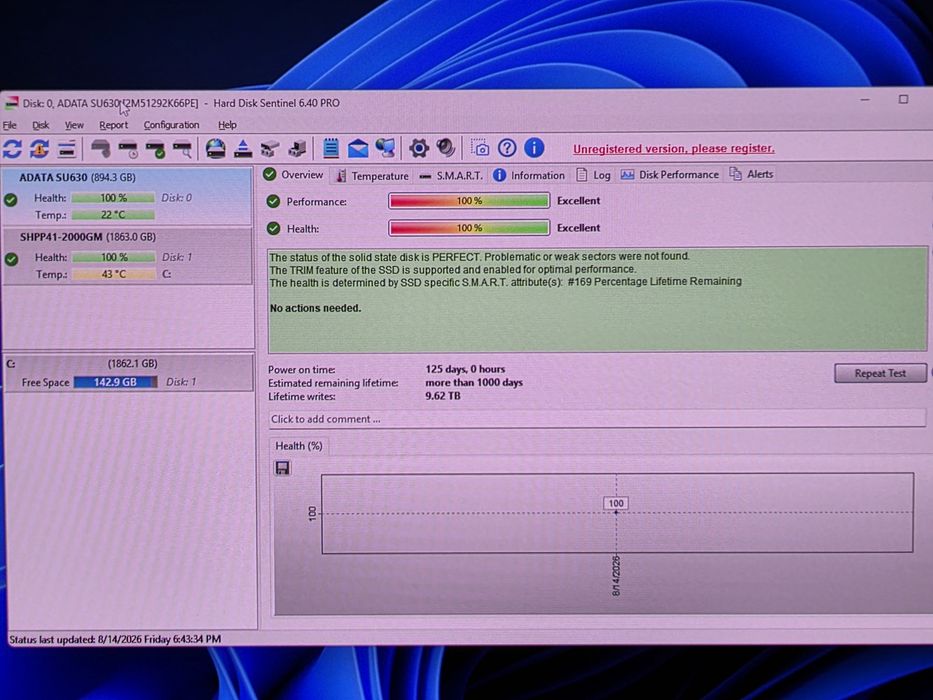Click the SHPP41-2000GM temperature 43 °C bar
The width and height of the screenshot is (933, 700).
tap(114, 274)
